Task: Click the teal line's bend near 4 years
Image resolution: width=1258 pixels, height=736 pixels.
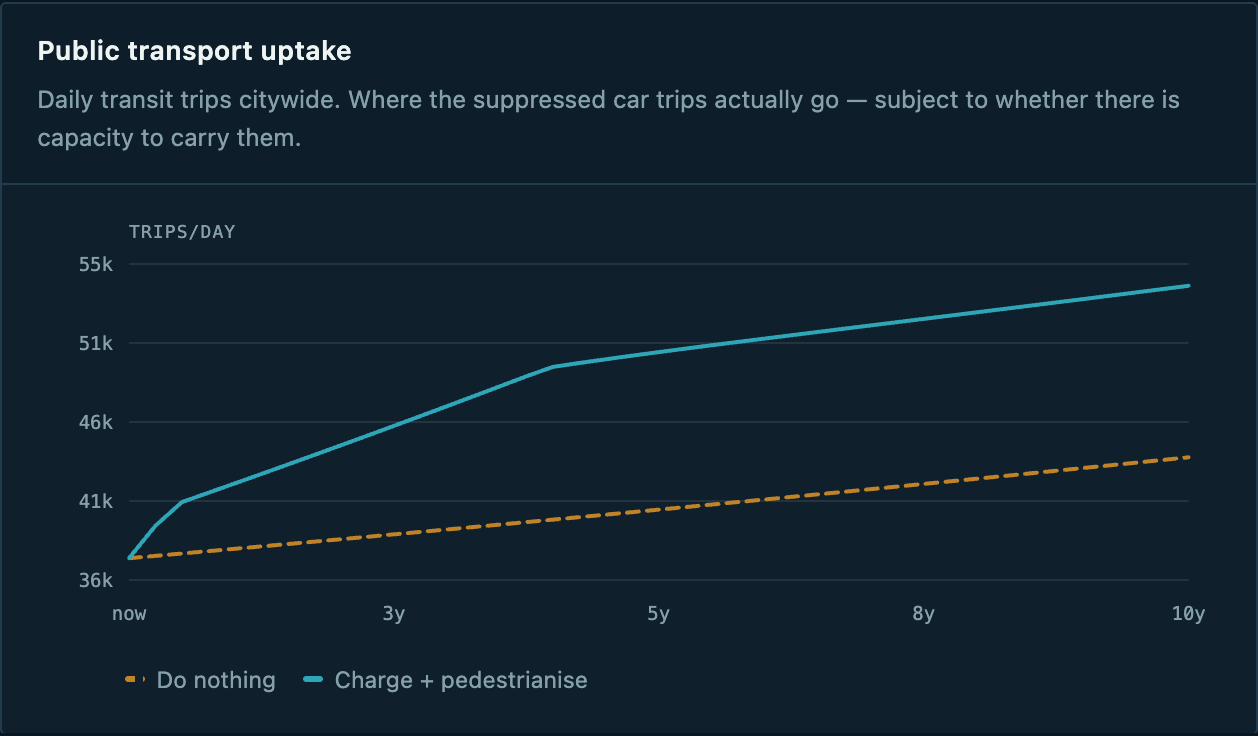Action: (x=553, y=367)
